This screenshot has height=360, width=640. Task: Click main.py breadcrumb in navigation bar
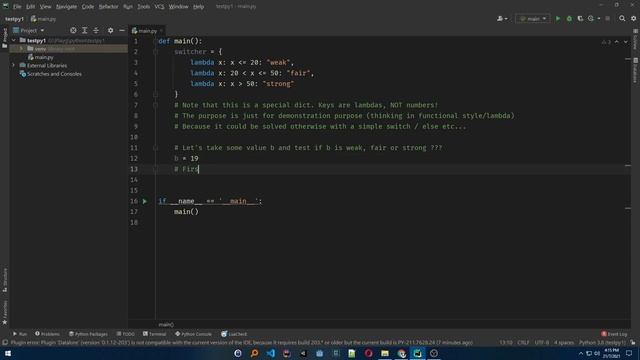pos(43,19)
